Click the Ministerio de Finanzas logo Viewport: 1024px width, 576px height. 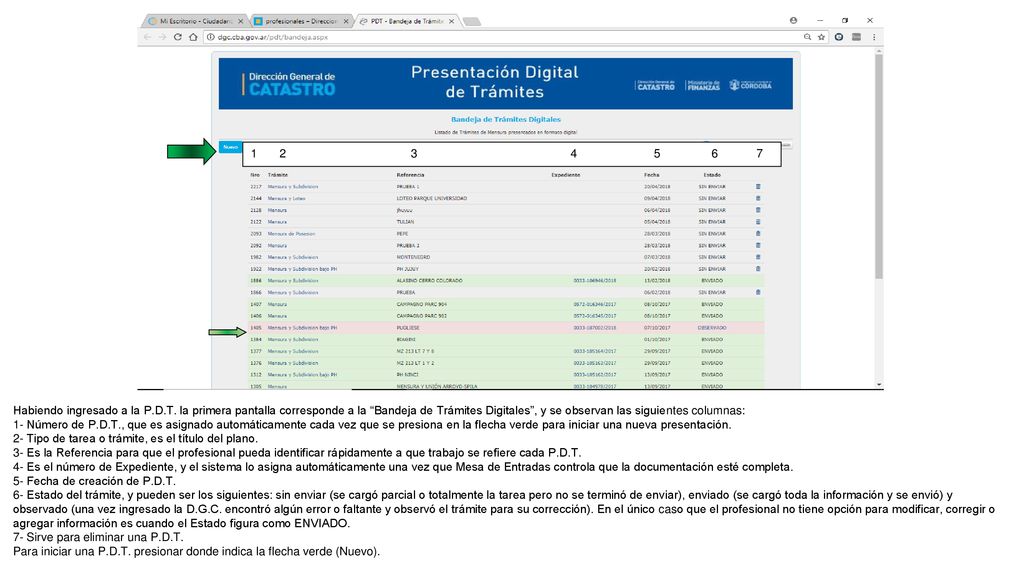tap(703, 85)
